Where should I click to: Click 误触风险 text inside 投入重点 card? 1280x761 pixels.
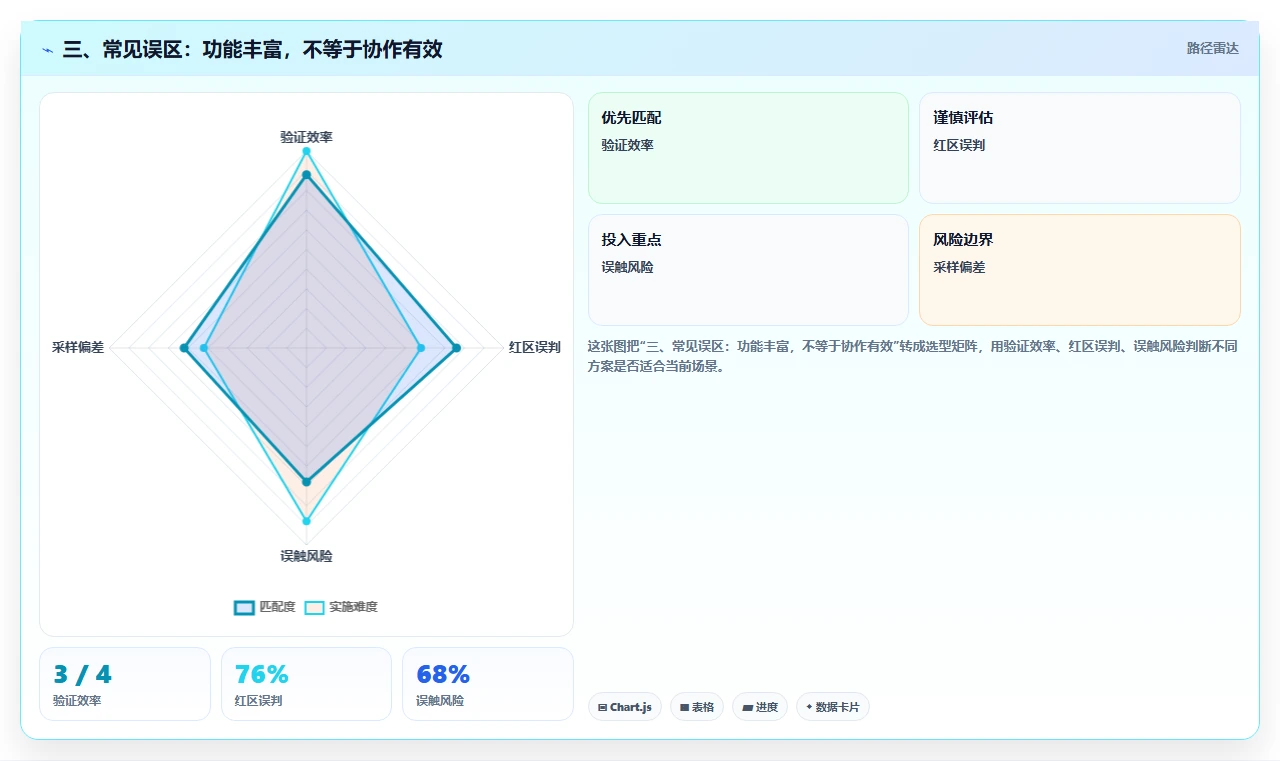(627, 267)
